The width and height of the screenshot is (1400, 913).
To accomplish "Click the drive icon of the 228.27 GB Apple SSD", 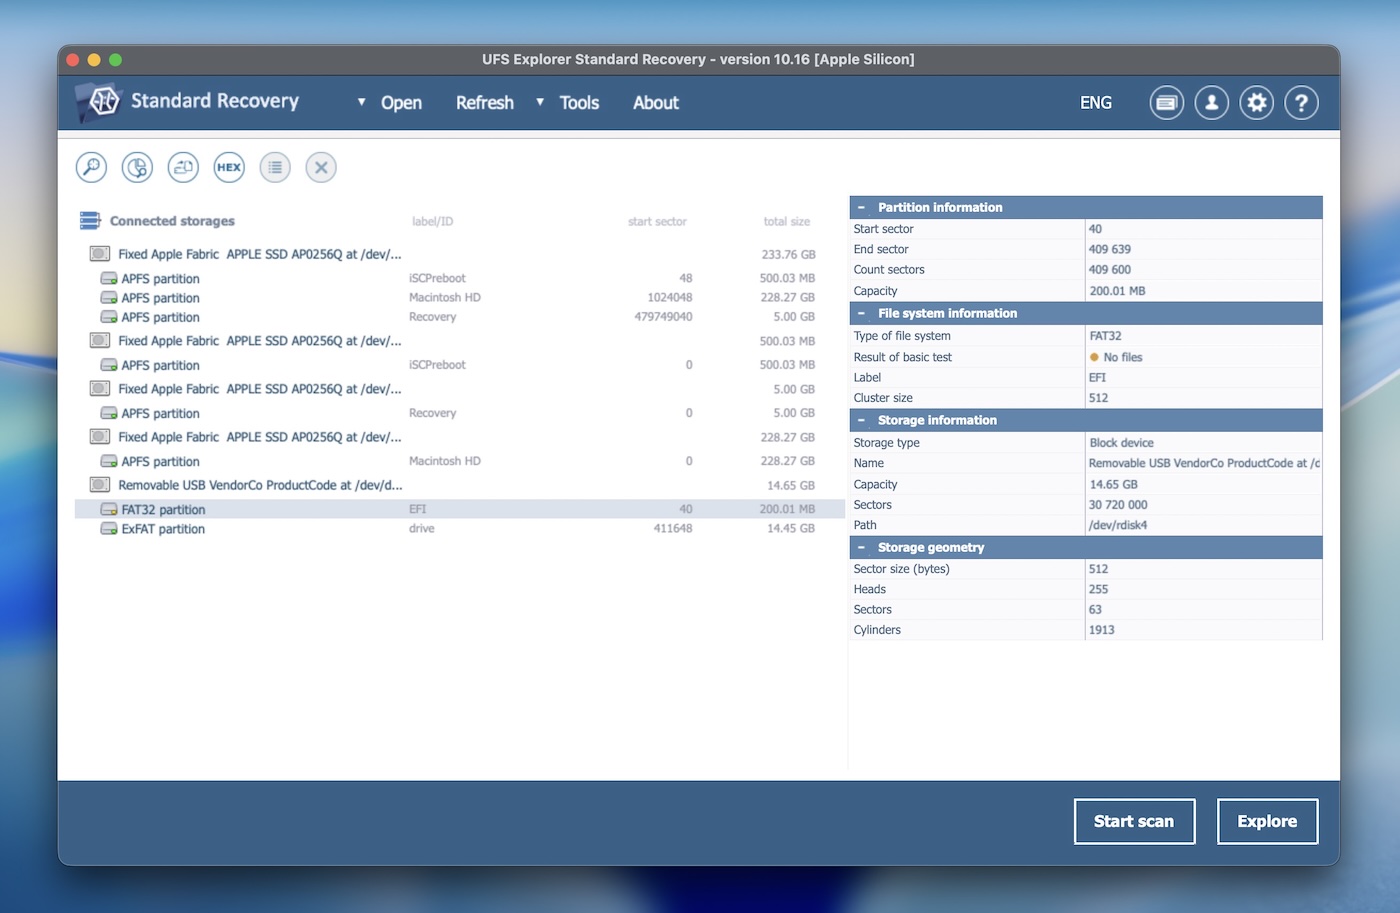I will tap(100, 437).
